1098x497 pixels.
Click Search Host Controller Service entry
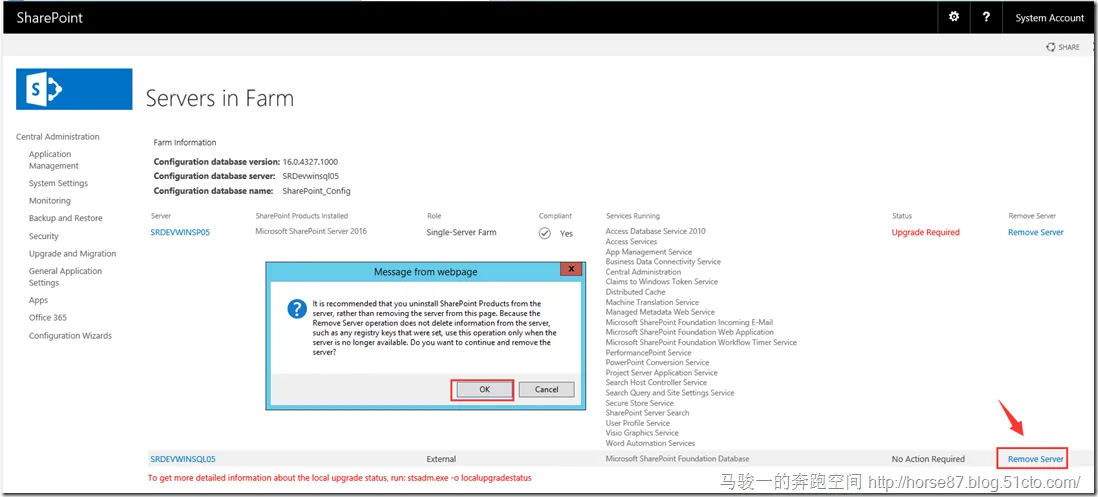[656, 383]
